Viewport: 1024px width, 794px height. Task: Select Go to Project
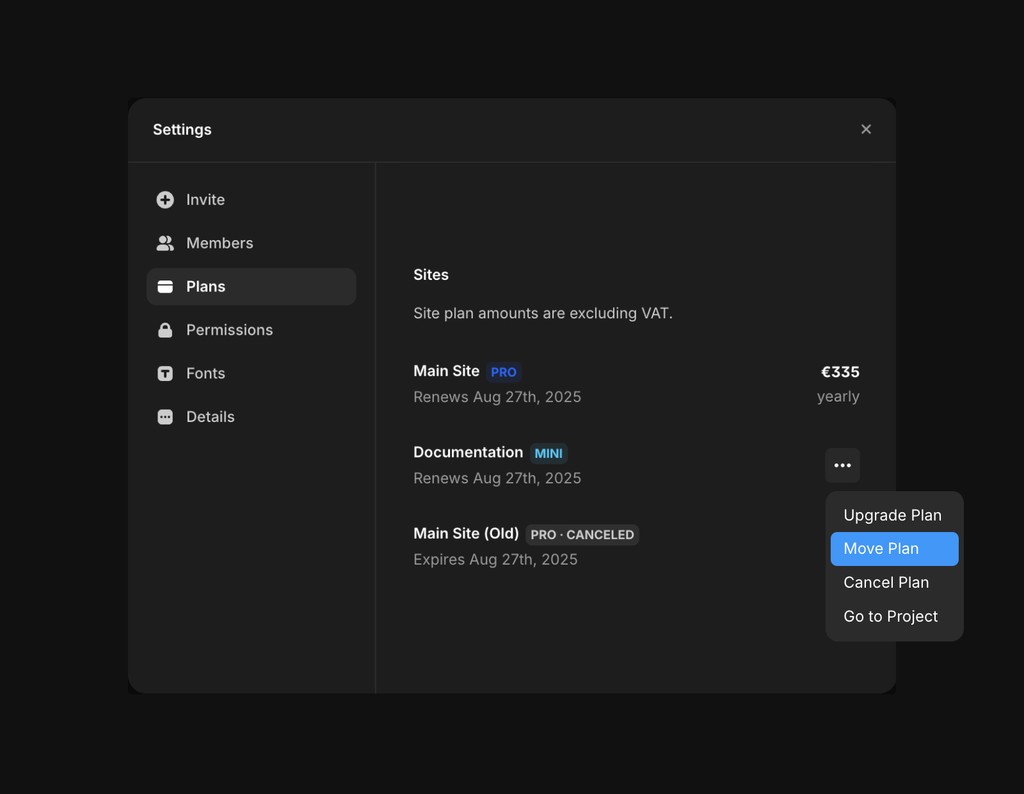pyautogui.click(x=890, y=616)
